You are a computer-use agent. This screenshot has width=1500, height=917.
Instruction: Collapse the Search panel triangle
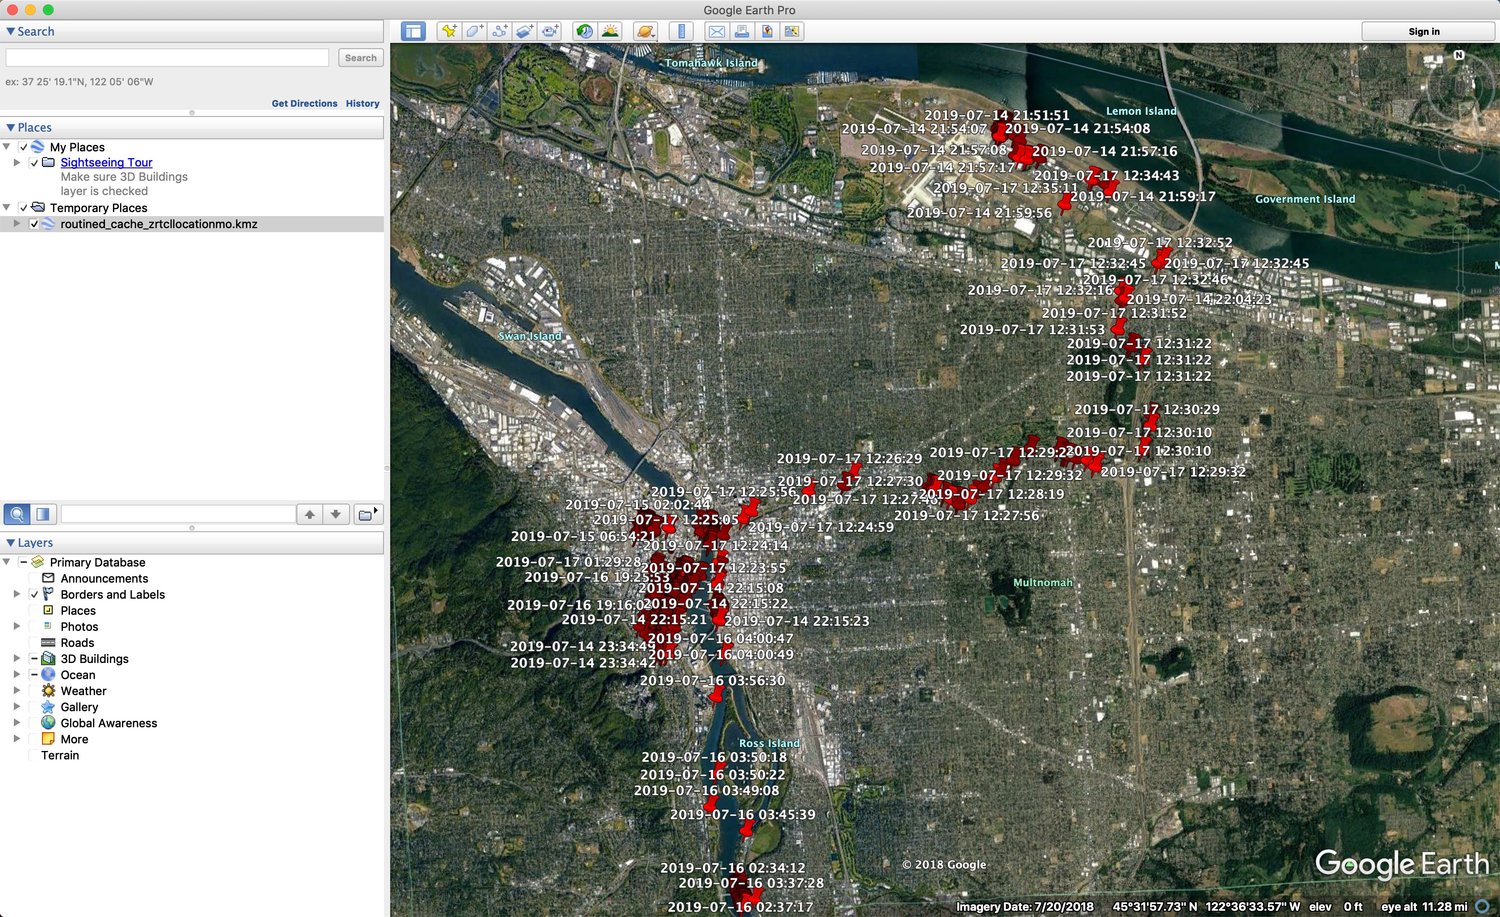pos(11,32)
